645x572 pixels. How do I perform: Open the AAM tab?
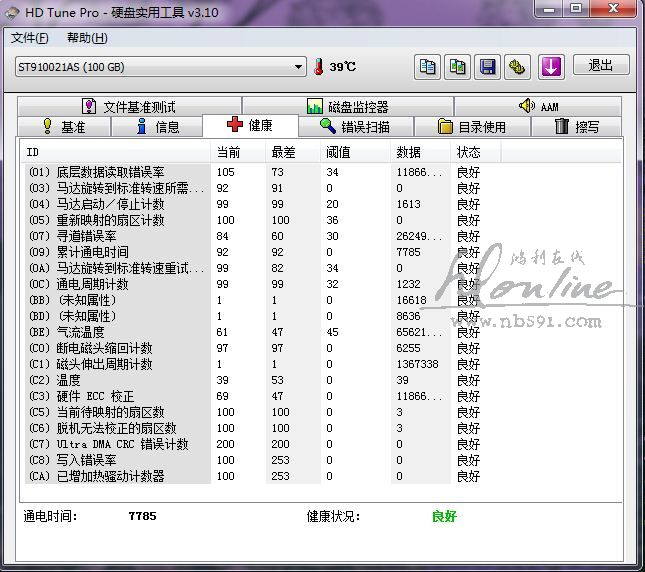[537, 106]
